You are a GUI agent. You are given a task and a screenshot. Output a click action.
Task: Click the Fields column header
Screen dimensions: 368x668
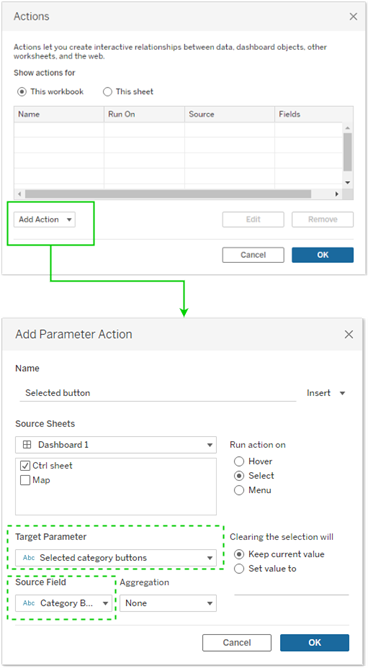click(x=313, y=114)
